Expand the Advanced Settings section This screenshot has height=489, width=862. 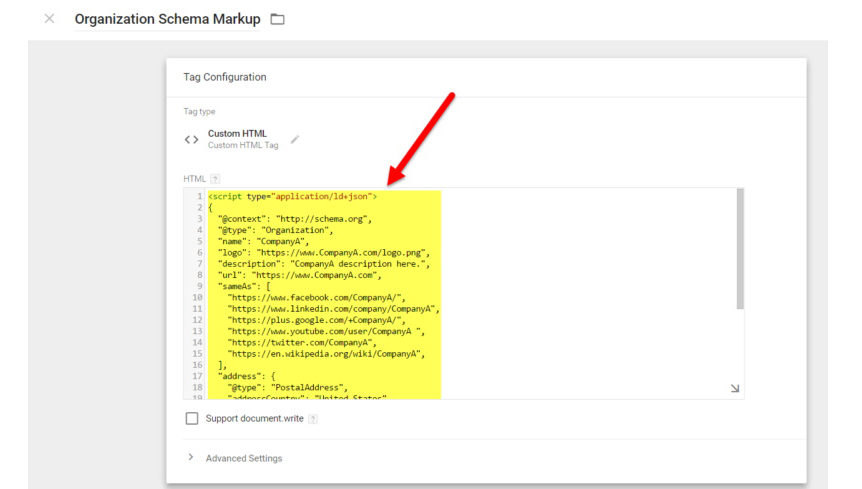(x=191, y=457)
